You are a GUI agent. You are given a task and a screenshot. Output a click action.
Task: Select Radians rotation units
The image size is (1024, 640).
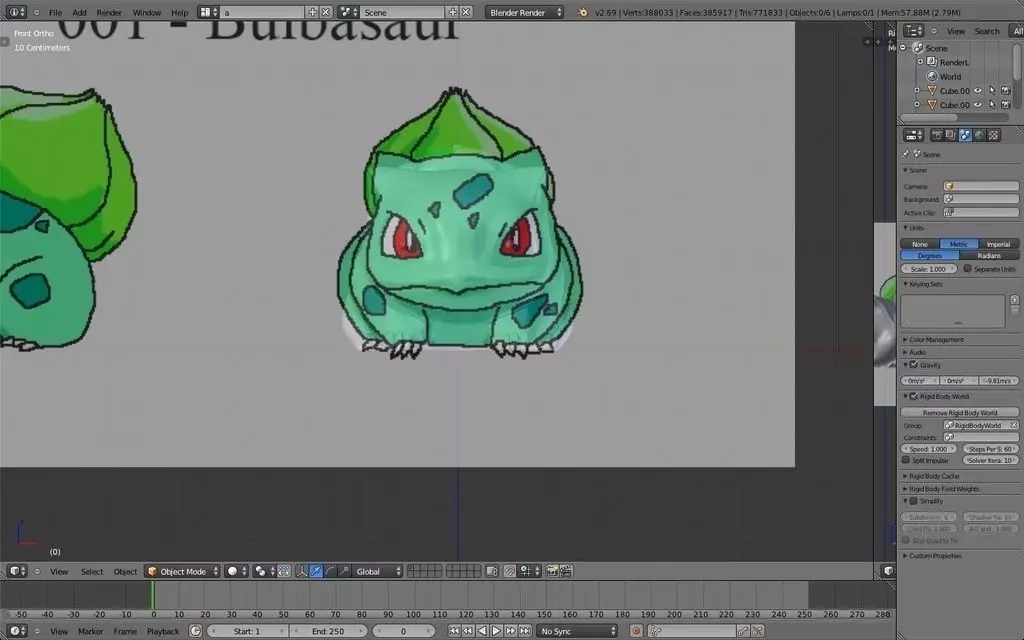[989, 256]
